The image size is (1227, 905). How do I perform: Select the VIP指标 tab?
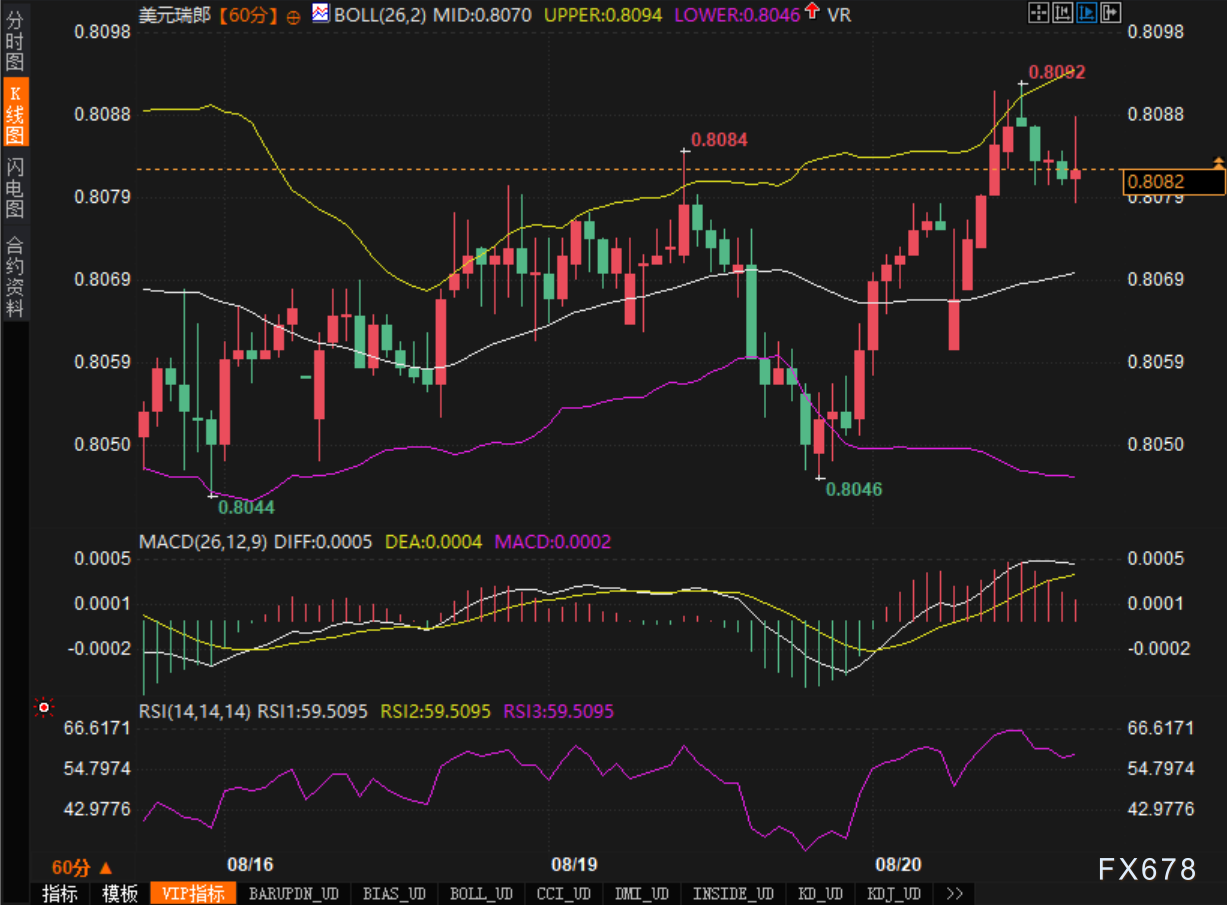coord(193,893)
